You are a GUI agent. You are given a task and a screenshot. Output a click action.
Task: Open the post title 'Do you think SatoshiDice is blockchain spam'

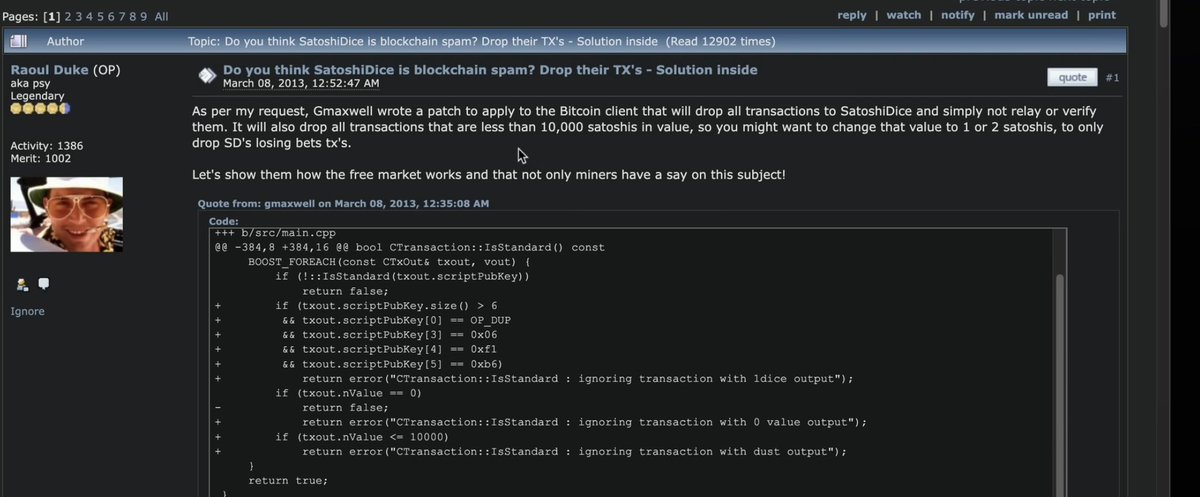(490, 70)
